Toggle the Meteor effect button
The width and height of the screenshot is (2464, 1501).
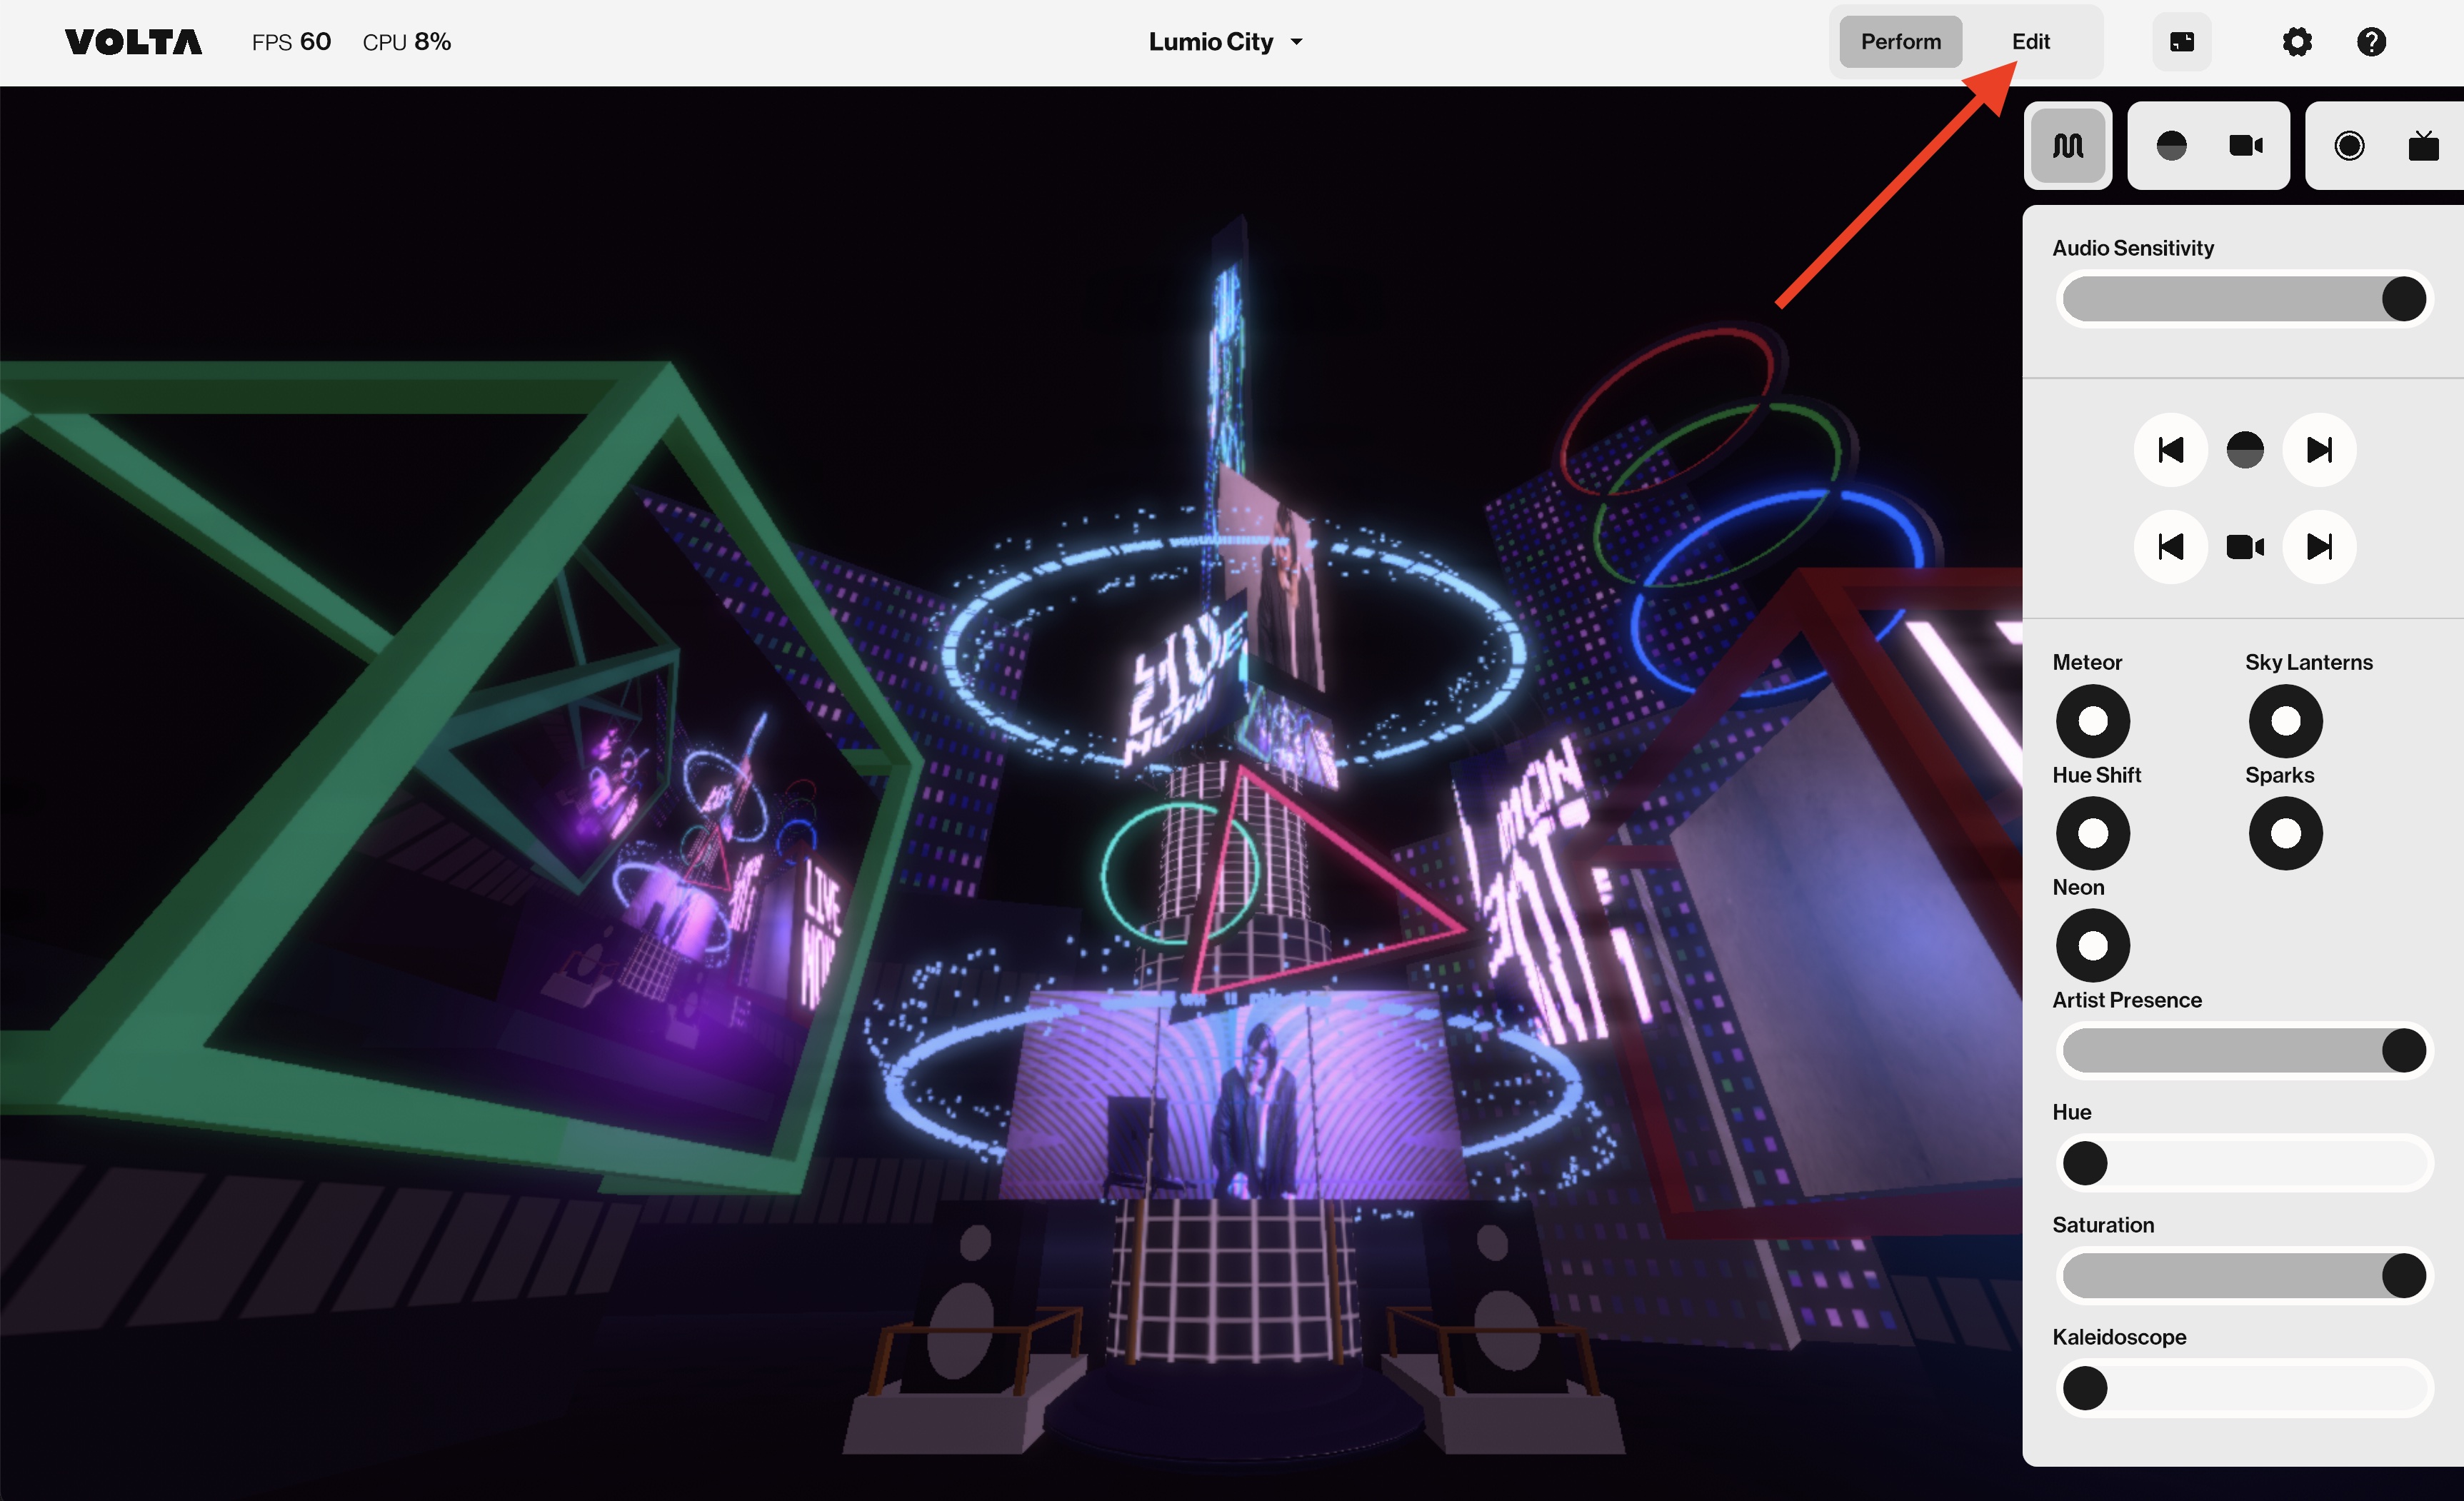[2092, 721]
